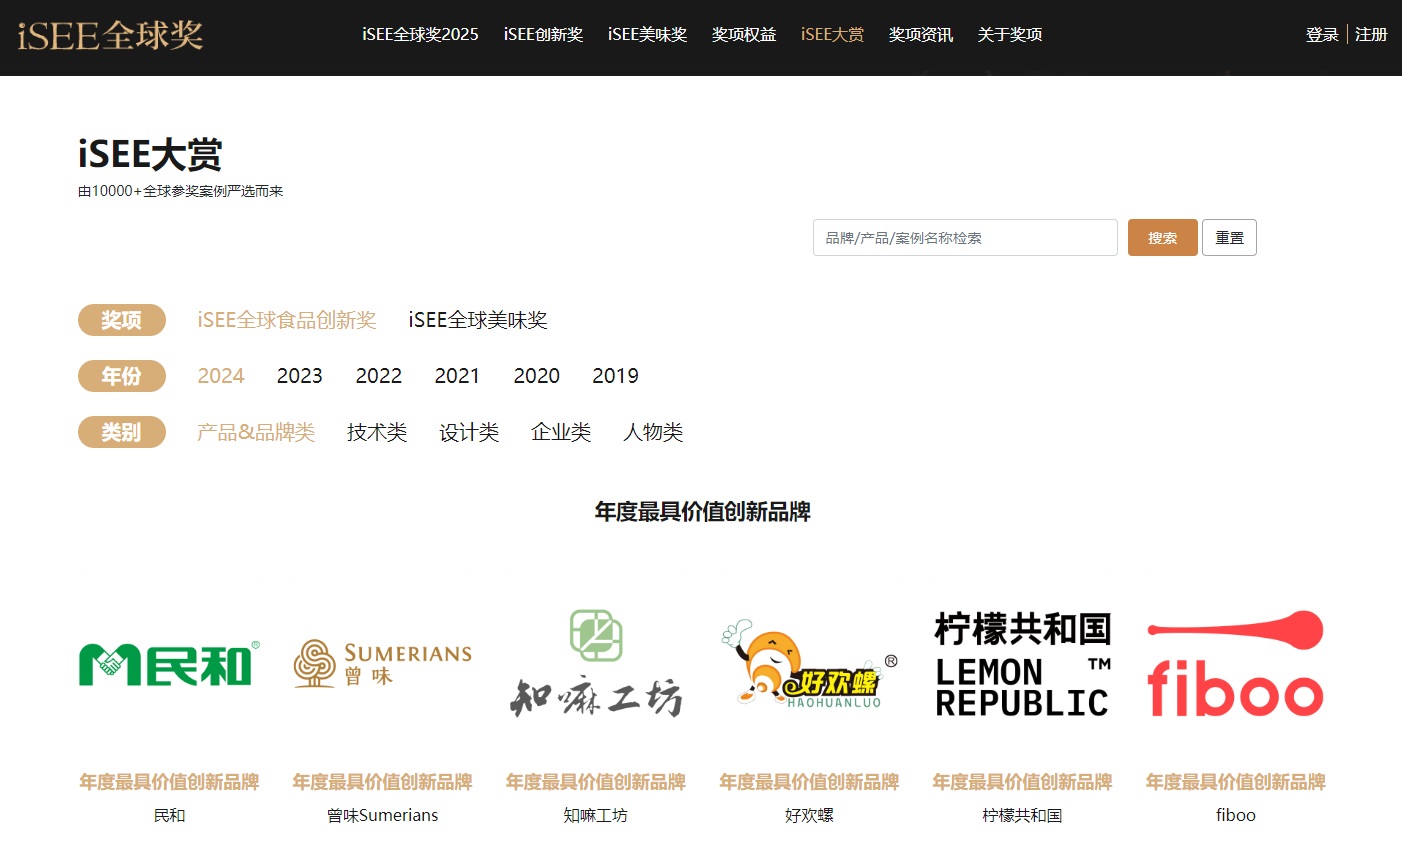Choose the 设计类 category
Screen dimensions: 1402x849
click(469, 432)
